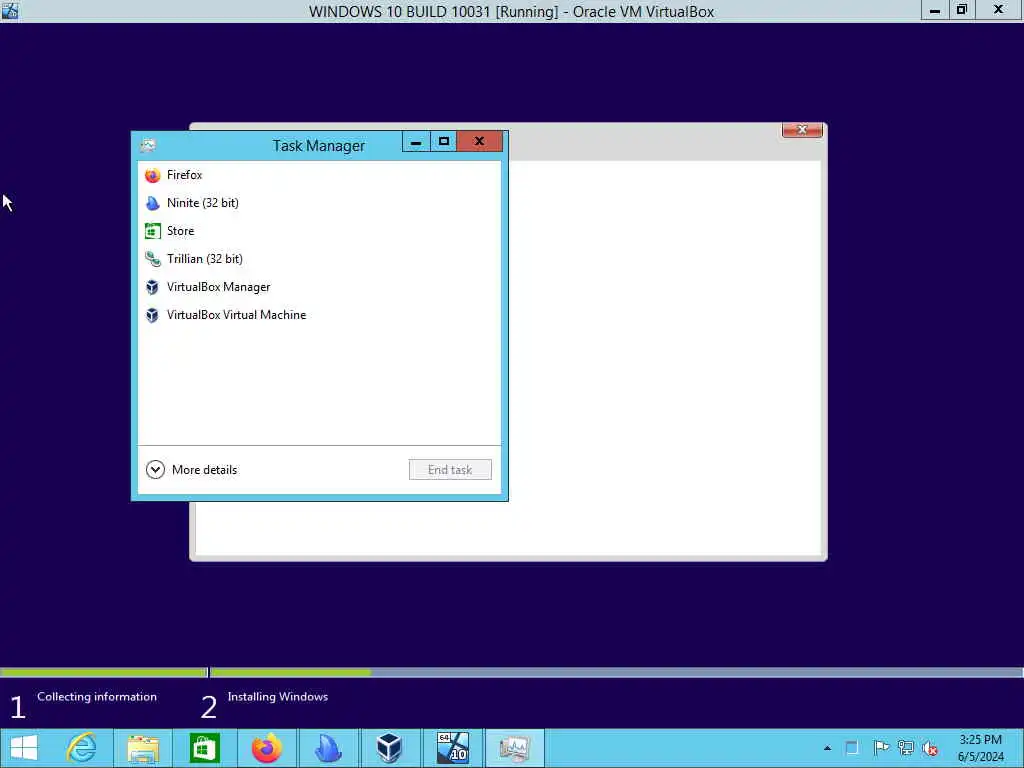Click the muted volume tray icon

coord(930,748)
